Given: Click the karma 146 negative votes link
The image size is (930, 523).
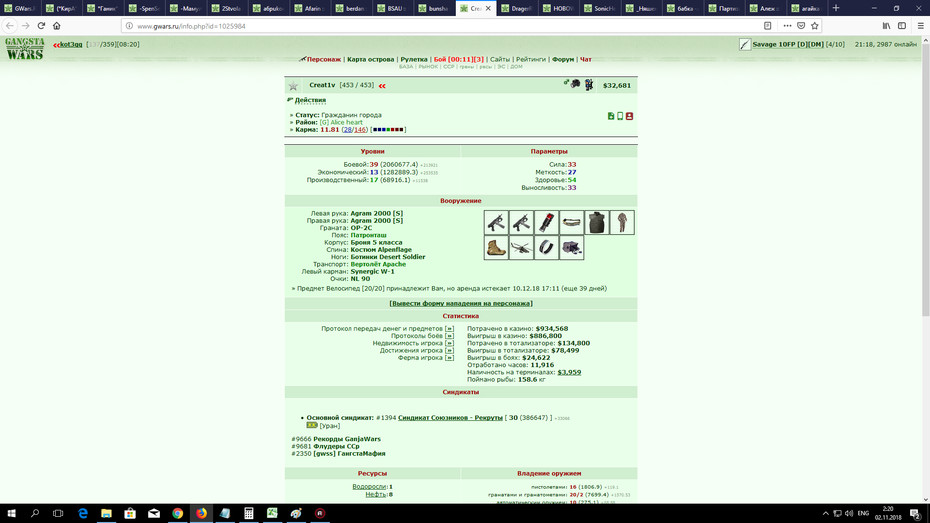Looking at the screenshot, I should (360, 129).
